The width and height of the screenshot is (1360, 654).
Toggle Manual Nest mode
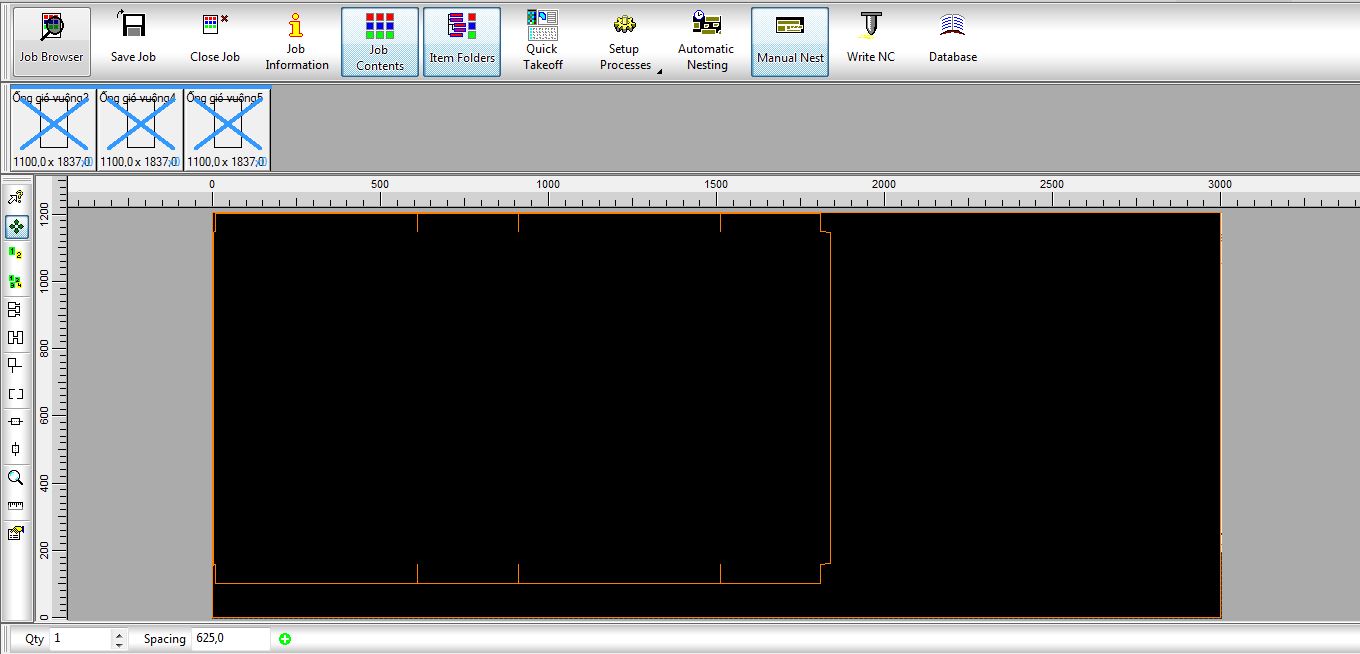pyautogui.click(x=790, y=41)
